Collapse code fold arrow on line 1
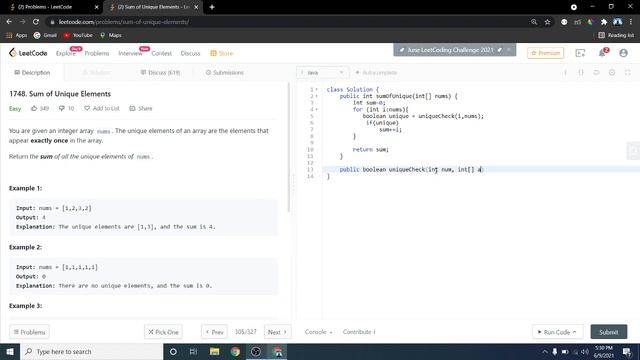This screenshot has width=640, height=360. tap(317, 89)
